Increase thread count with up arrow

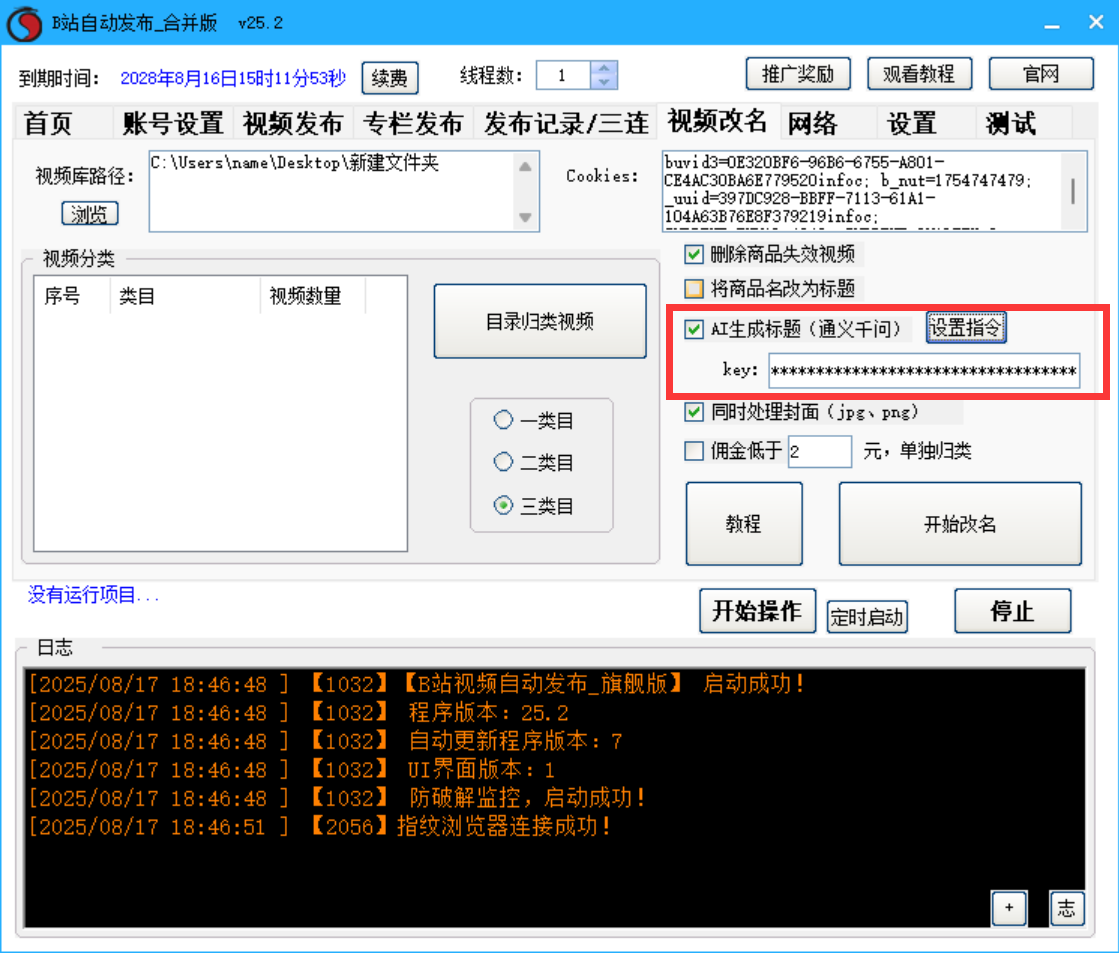point(604,68)
